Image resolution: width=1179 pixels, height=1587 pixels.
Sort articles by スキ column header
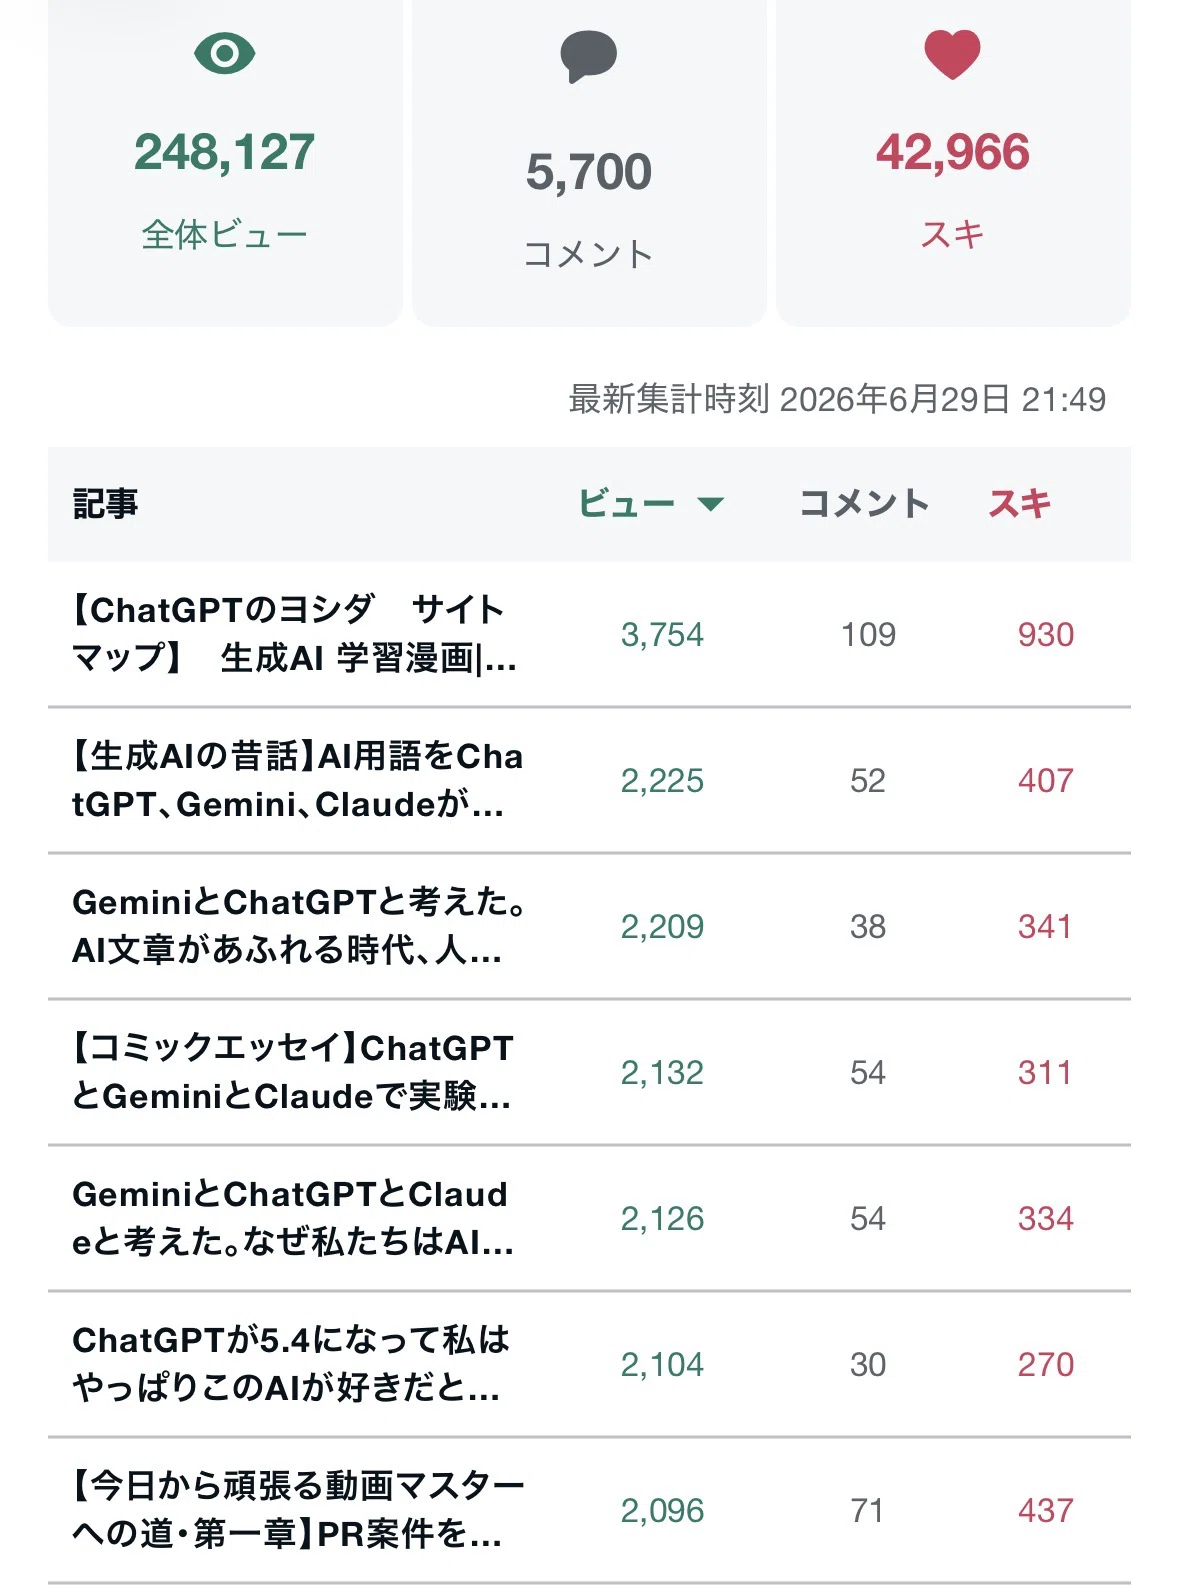pos(1020,504)
